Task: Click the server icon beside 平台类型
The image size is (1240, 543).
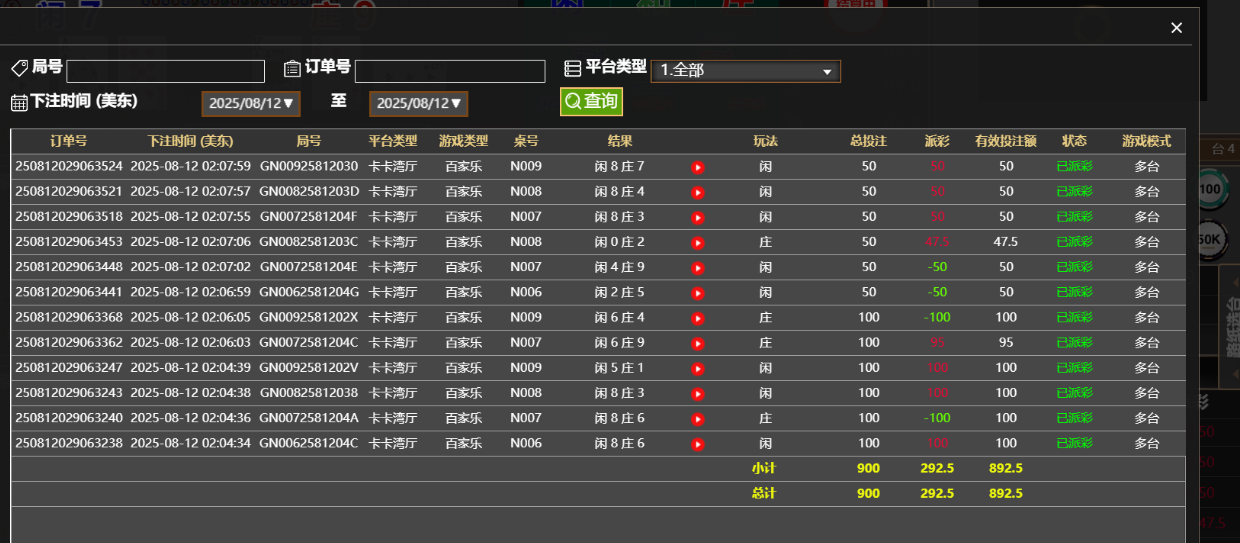Action: pos(573,68)
